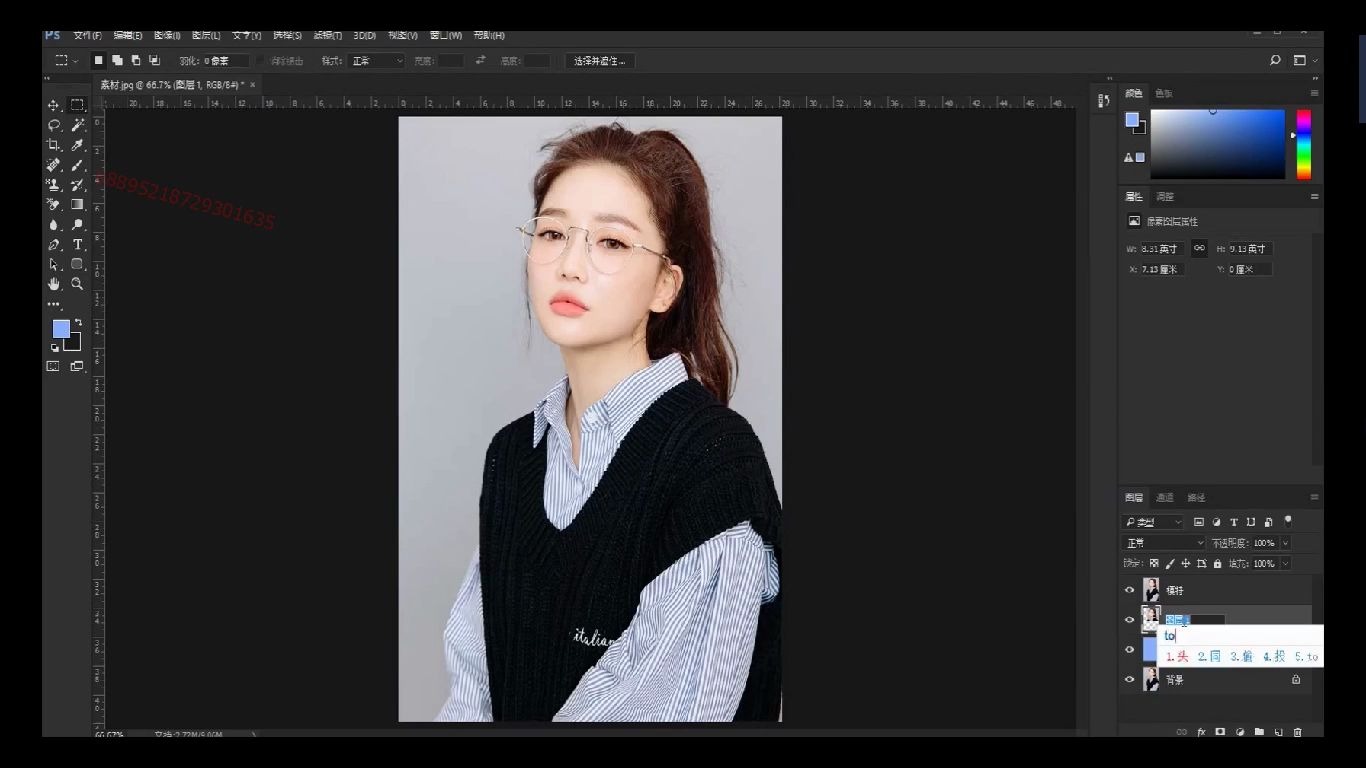Choose New selection mode in options bar
1366x768 pixels.
click(98, 61)
